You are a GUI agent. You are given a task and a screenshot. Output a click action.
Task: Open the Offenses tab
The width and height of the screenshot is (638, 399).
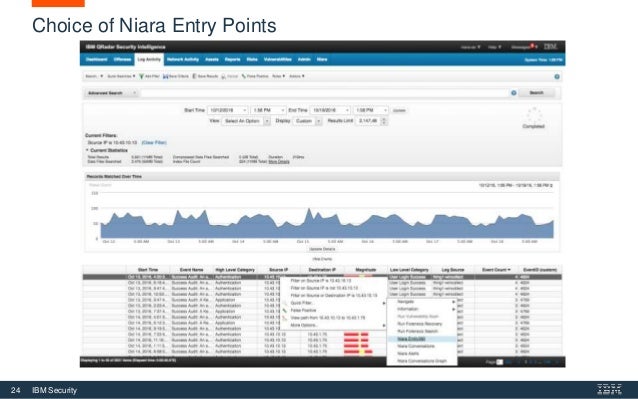click(122, 59)
